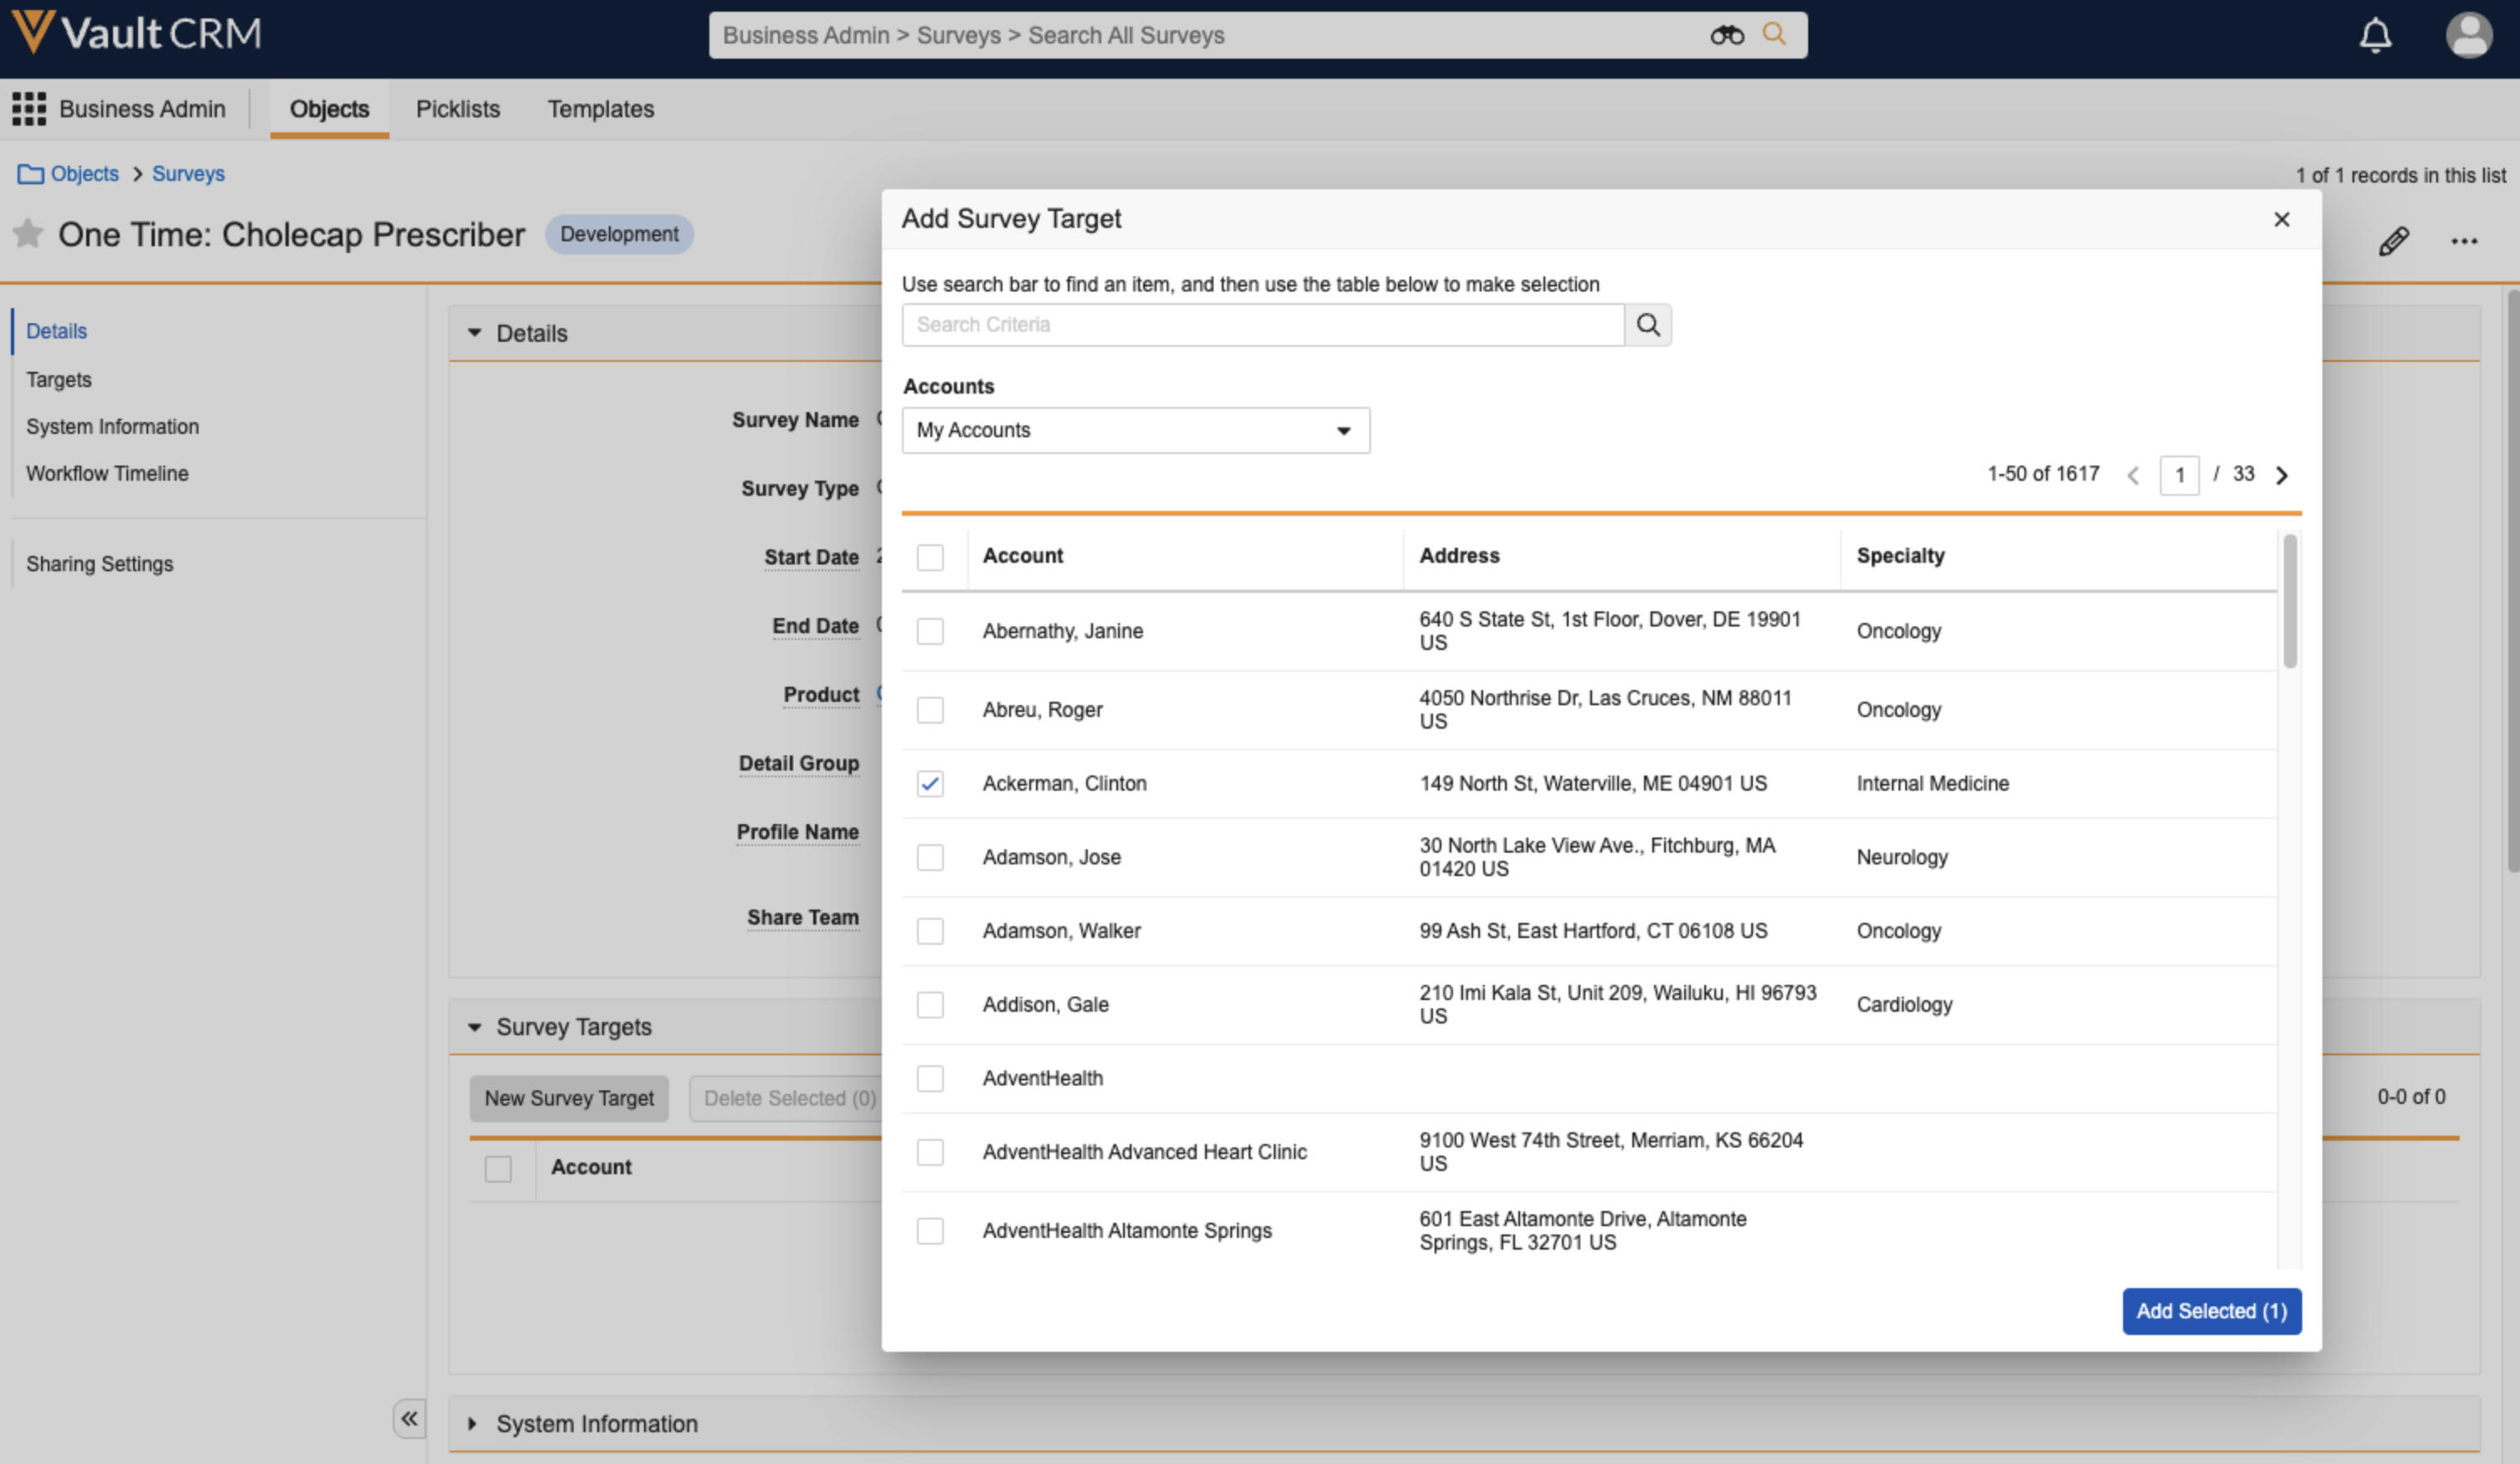Click the orange magnifier in top search bar
The height and width of the screenshot is (1464, 2520).
(1774, 34)
